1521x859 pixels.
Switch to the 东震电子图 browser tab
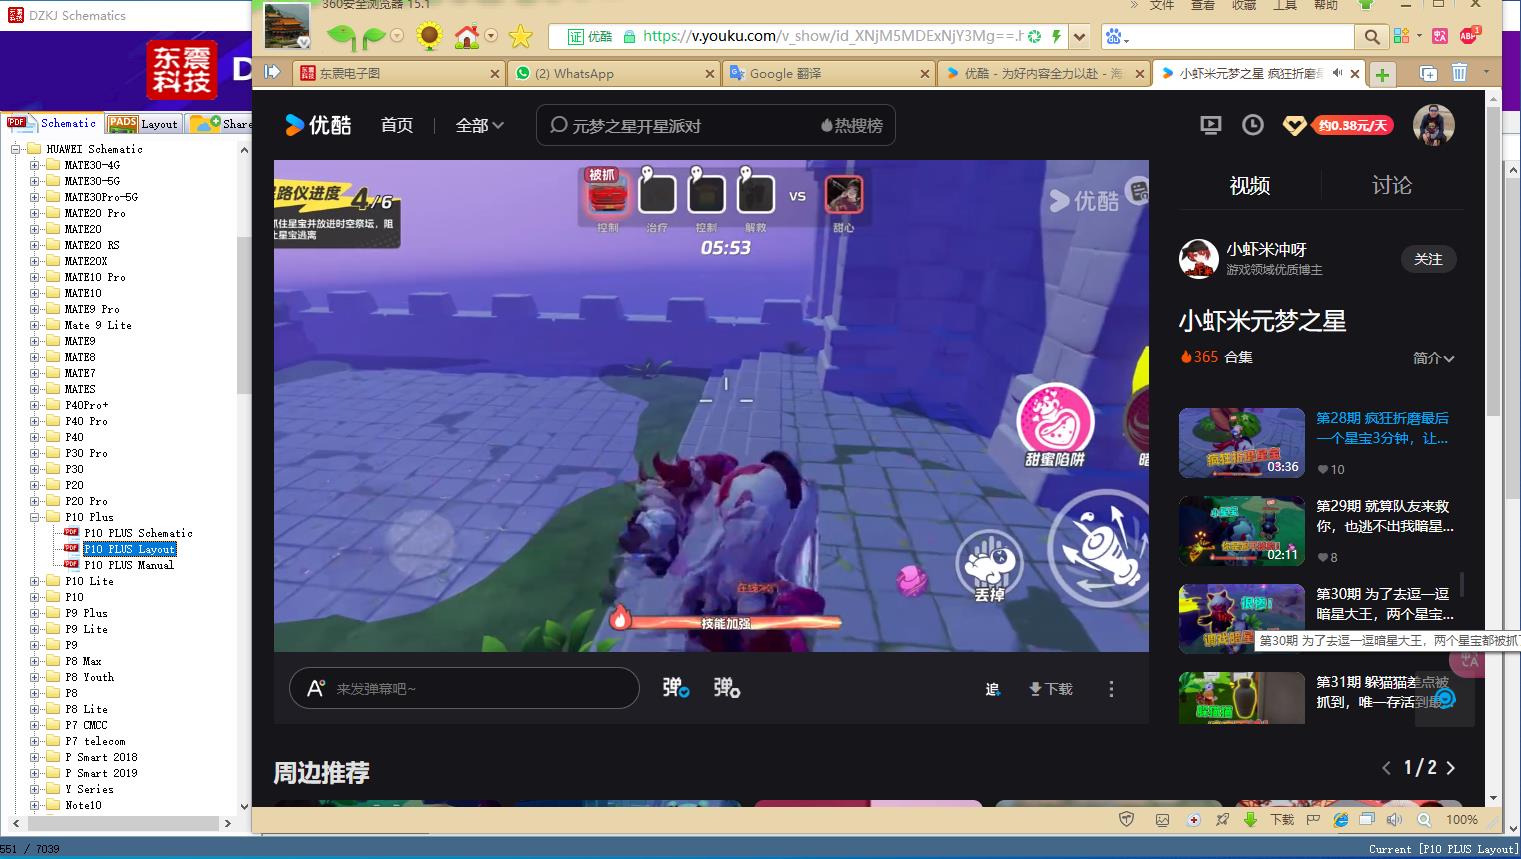[x=397, y=73]
